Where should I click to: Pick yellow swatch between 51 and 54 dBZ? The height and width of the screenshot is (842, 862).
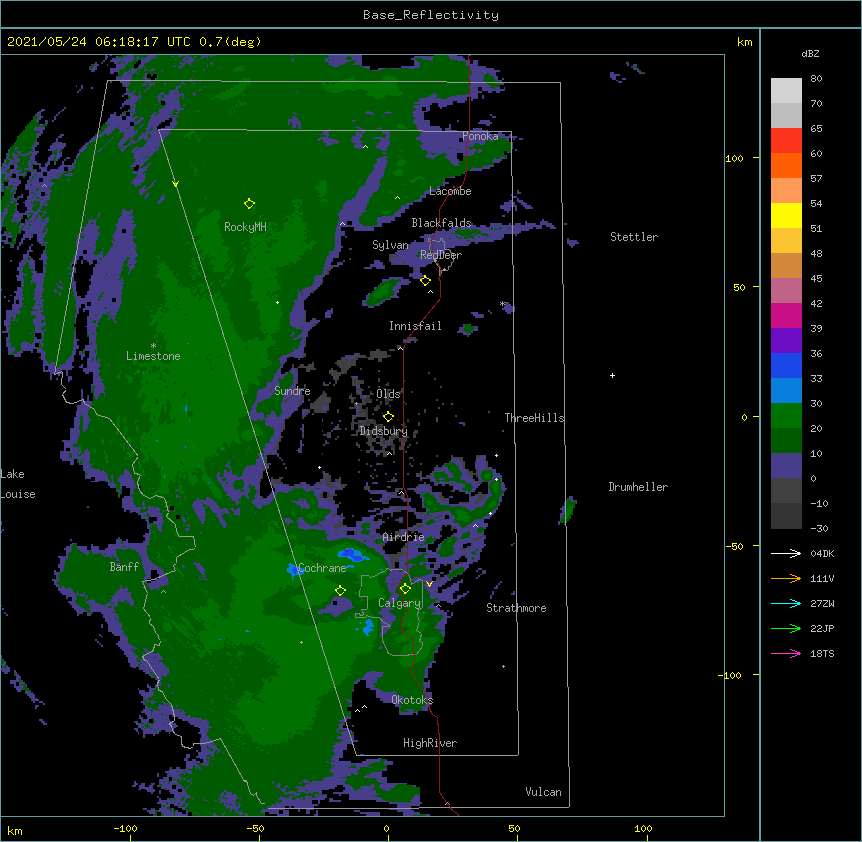click(786, 215)
